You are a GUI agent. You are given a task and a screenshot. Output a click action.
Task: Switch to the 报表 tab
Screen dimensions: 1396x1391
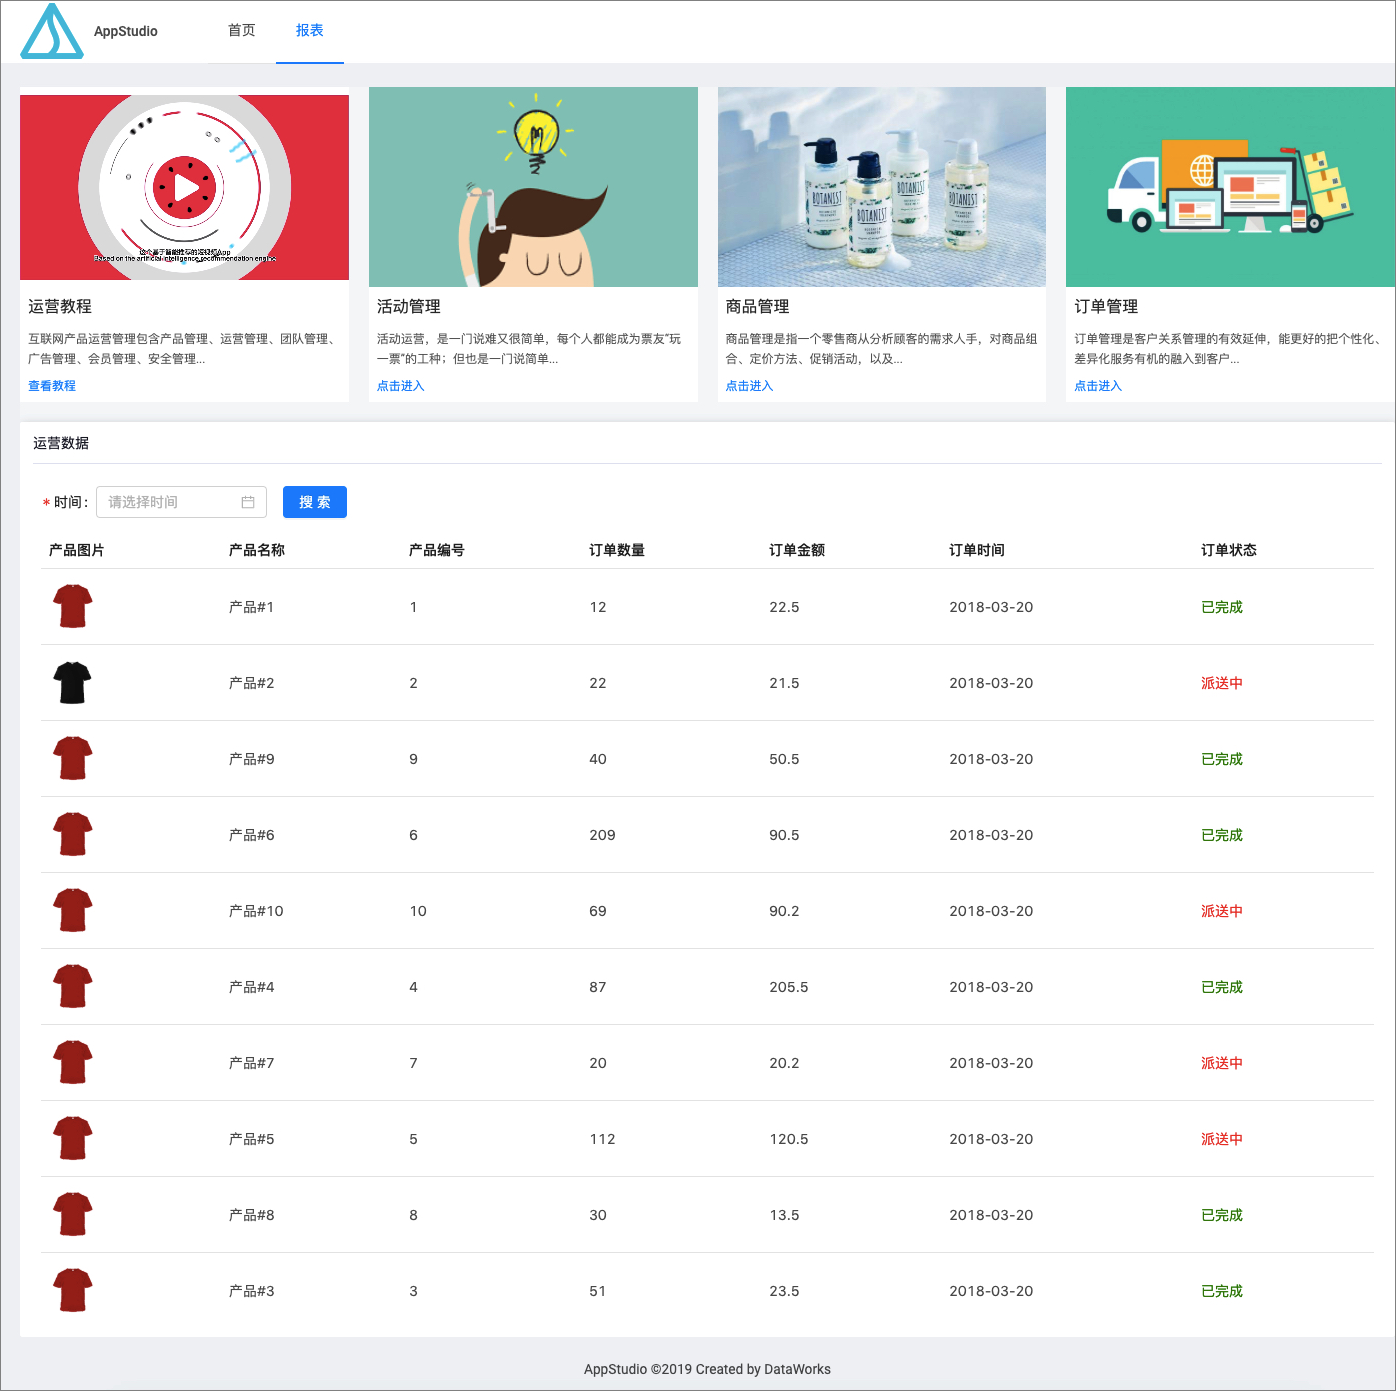point(310,31)
